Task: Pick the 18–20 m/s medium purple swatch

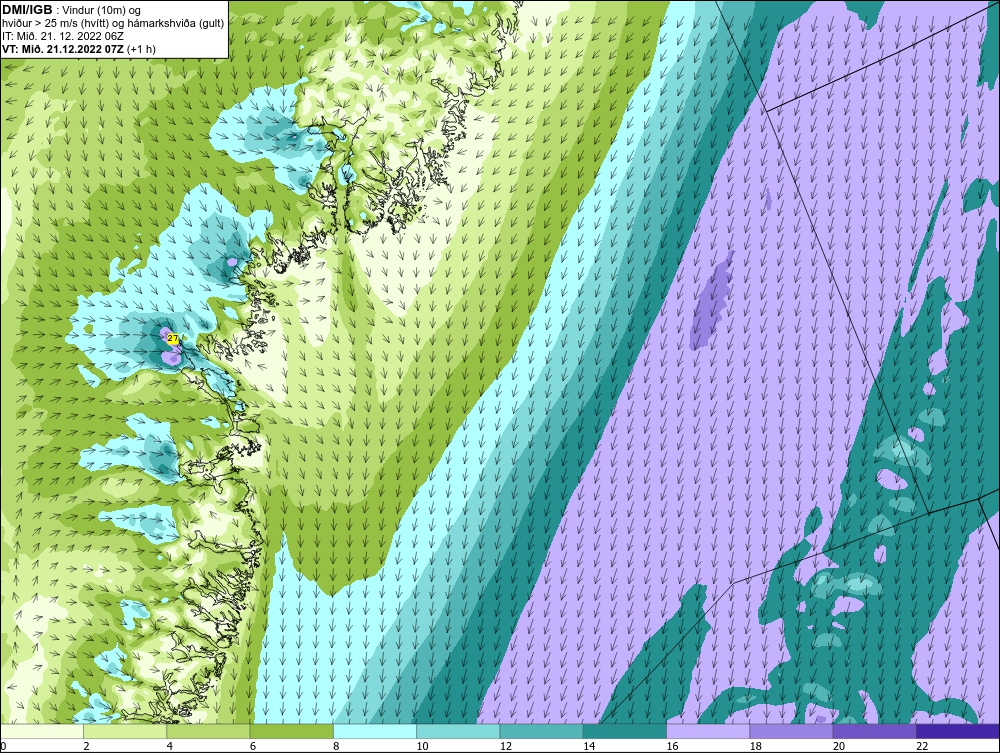Action: pyautogui.click(x=791, y=731)
